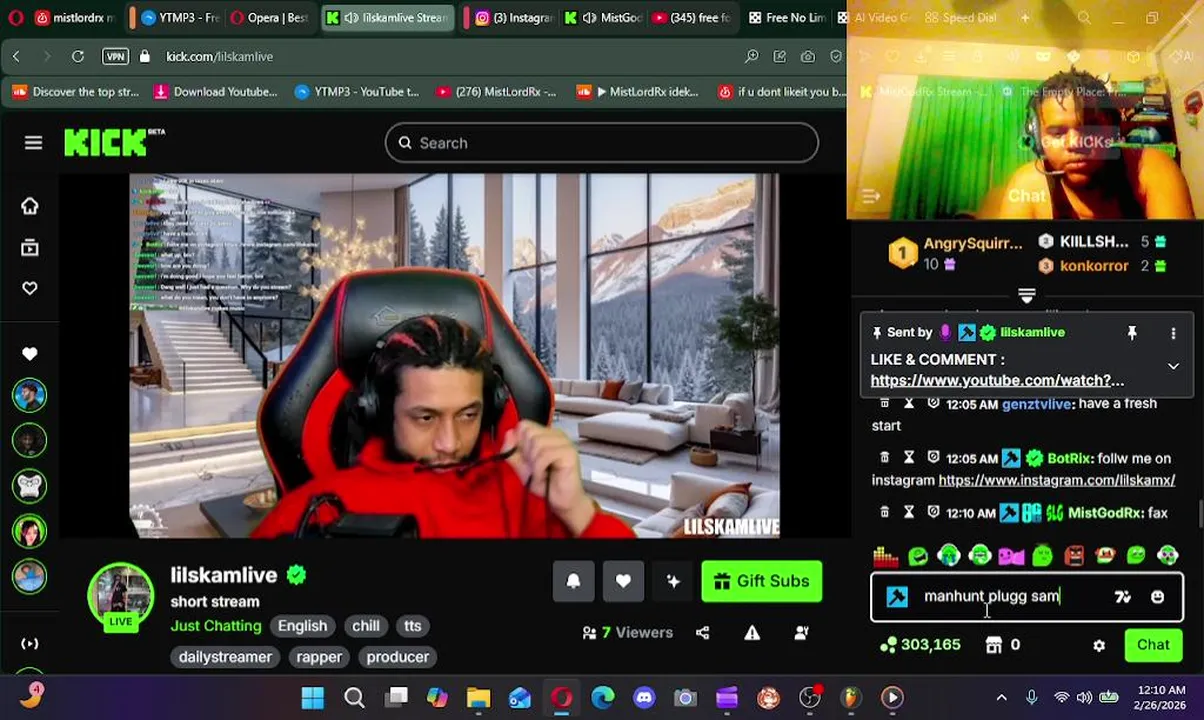Click the Kick logo
The image size is (1204, 720).
click(114, 143)
